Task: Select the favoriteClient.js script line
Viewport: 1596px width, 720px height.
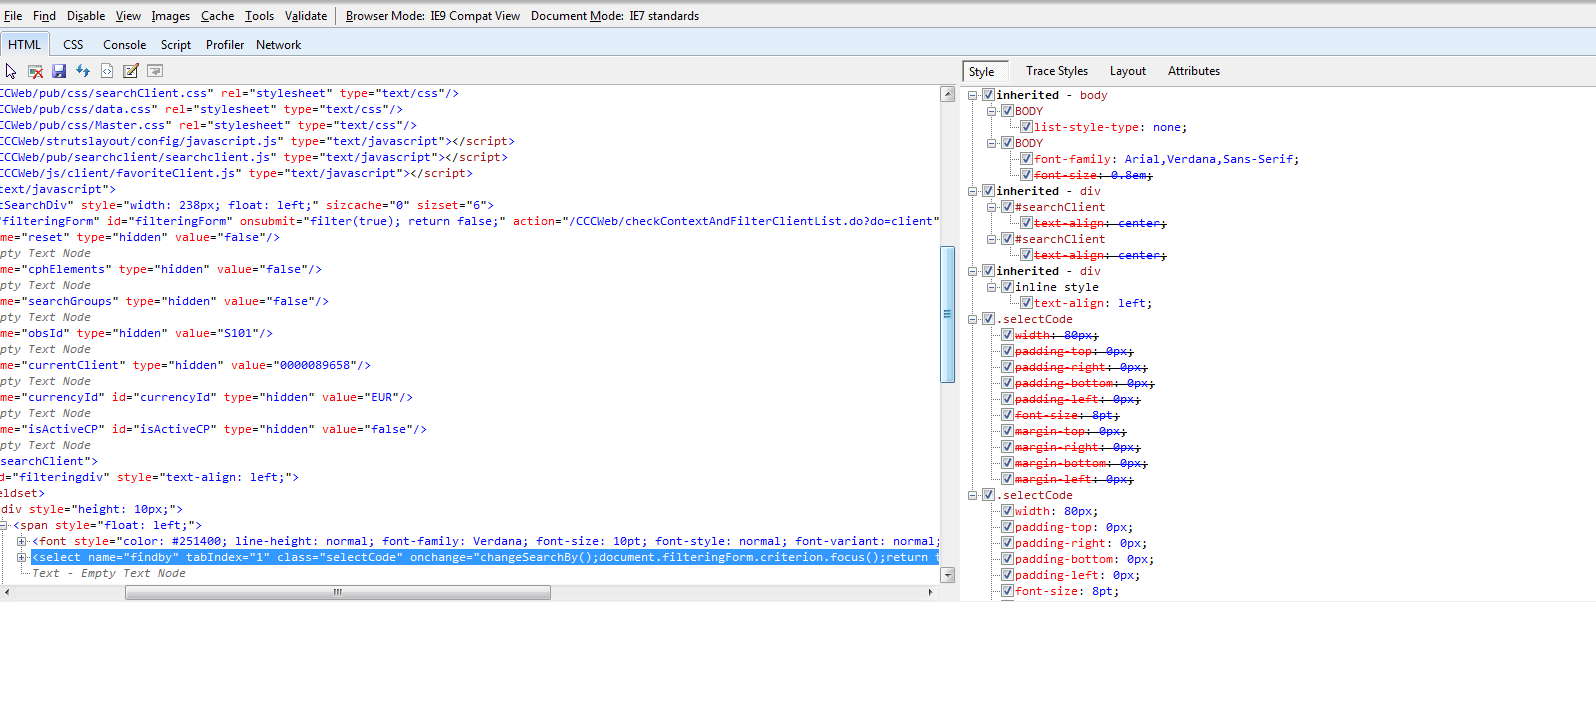Action: coord(236,173)
